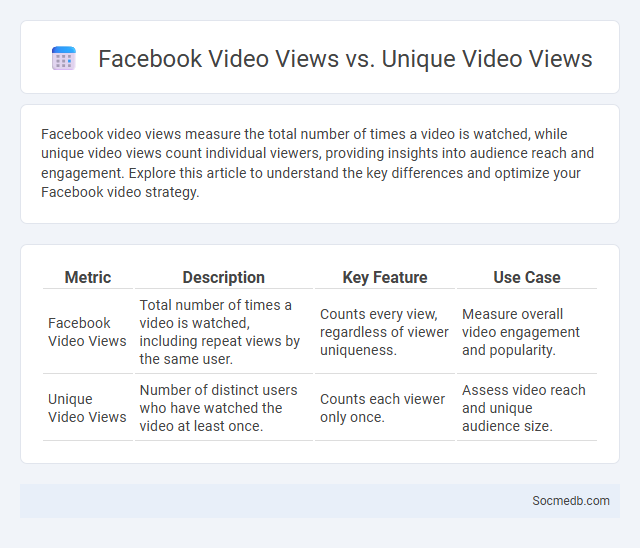Select the 'Facebook Video Views' metric cell
This screenshot has width=640, height=548.
click(87, 332)
